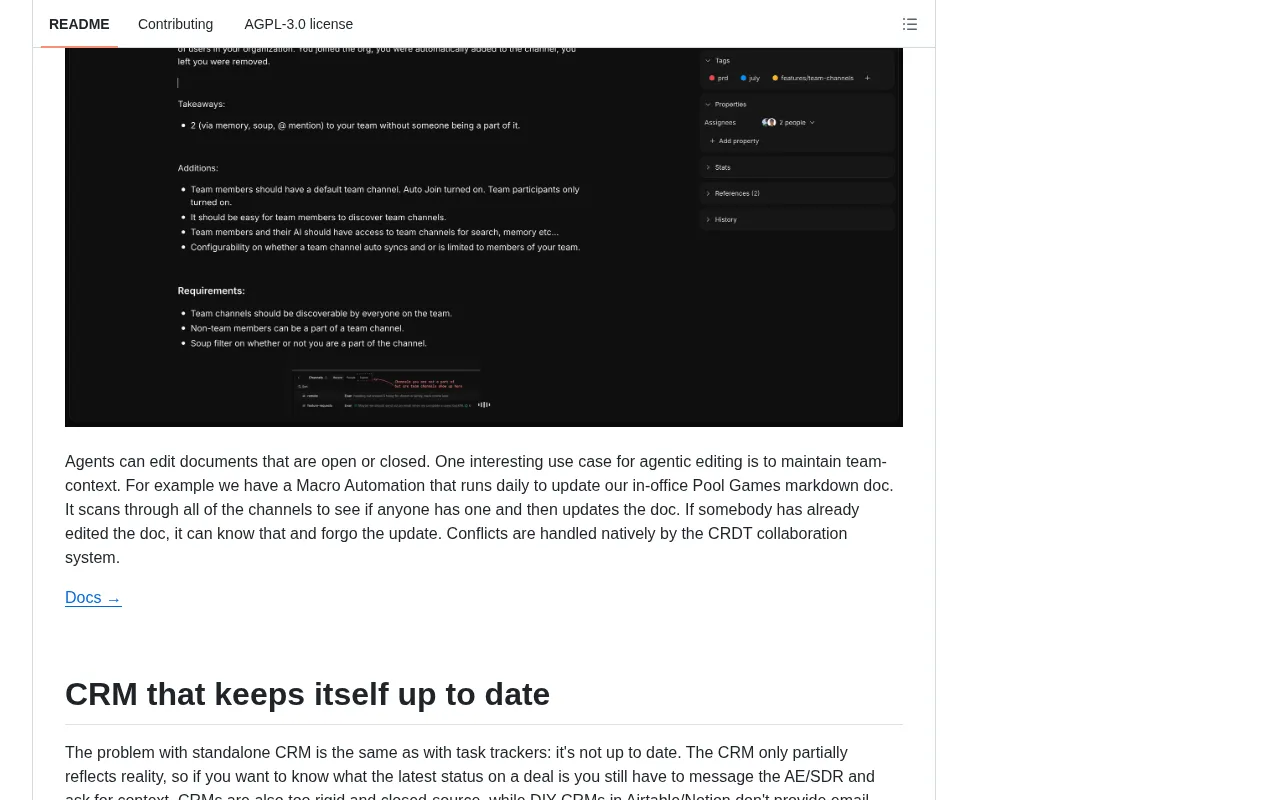The height and width of the screenshot is (800, 1280).
Task: Switch to the README tab
Action: [x=79, y=24]
